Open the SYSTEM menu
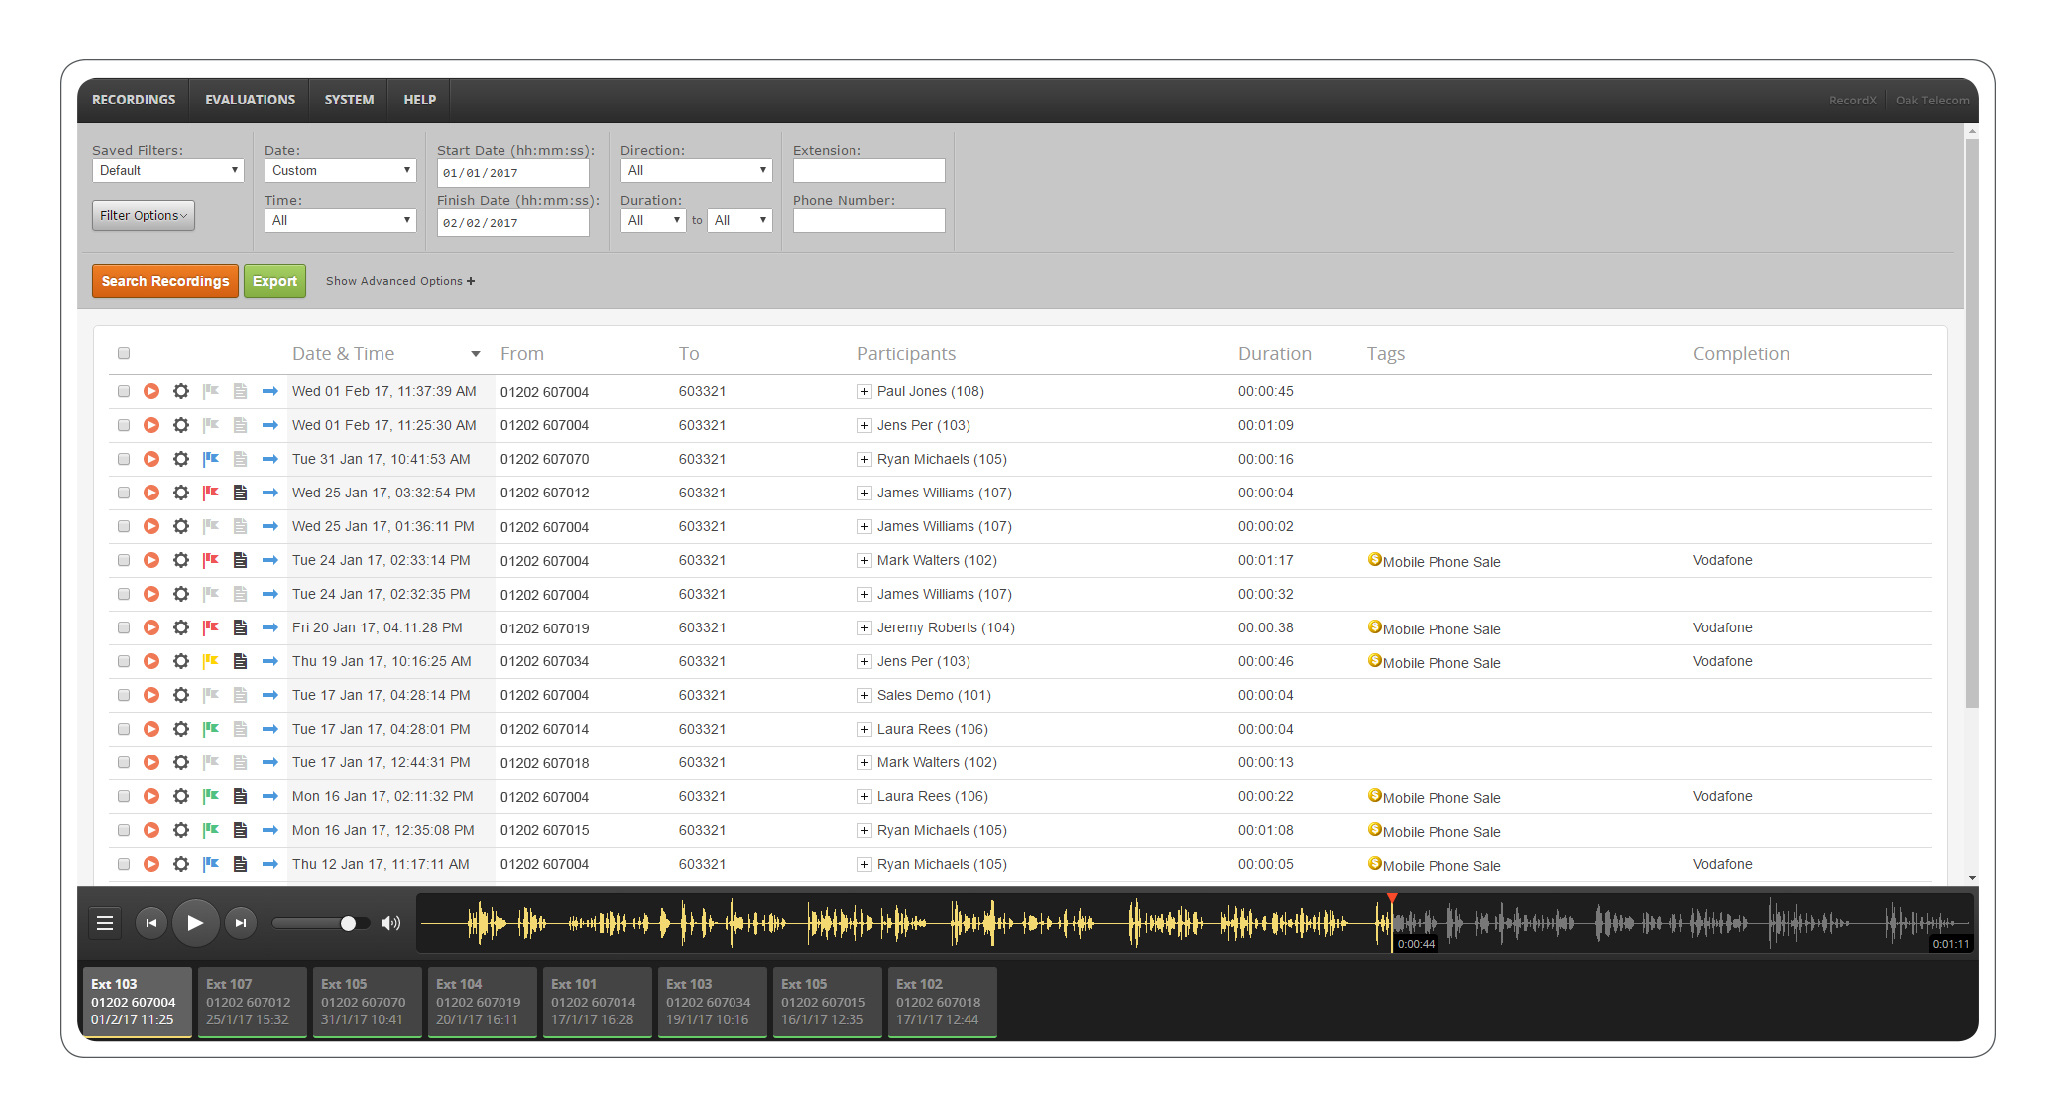Viewport: 2056px width, 1118px height. click(x=349, y=100)
